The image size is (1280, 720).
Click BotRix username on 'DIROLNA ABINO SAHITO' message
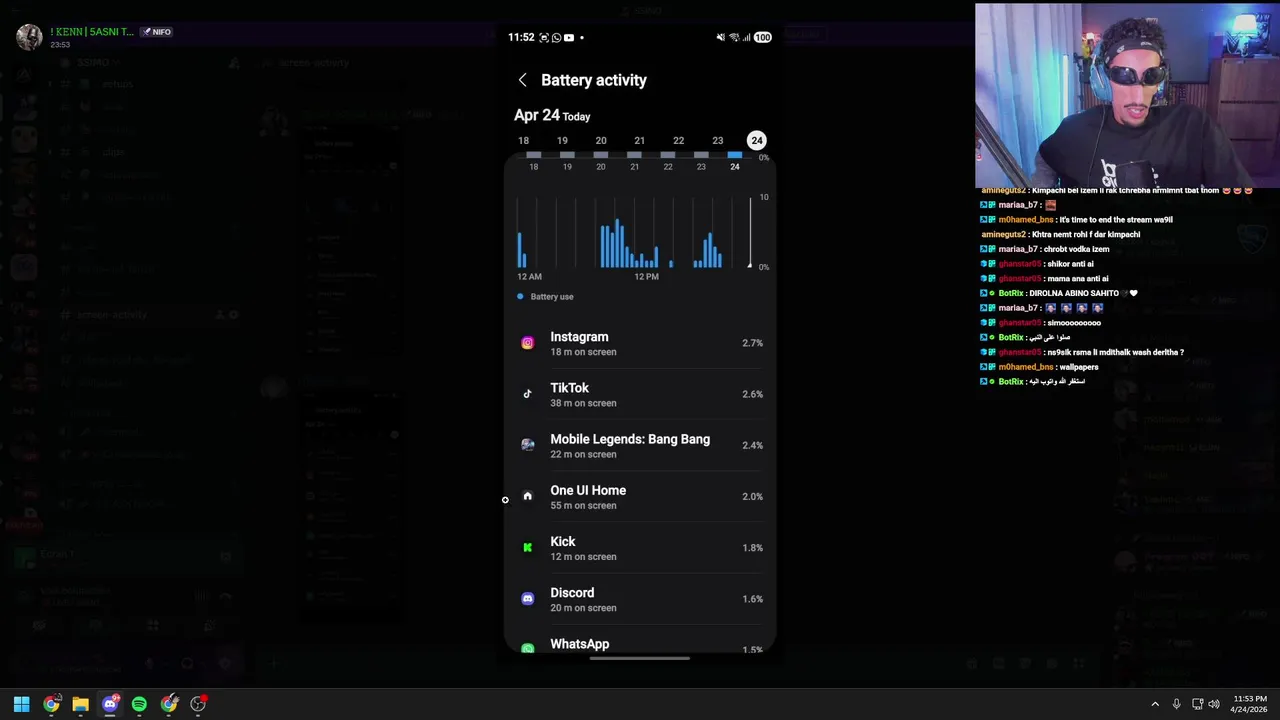[1011, 293]
